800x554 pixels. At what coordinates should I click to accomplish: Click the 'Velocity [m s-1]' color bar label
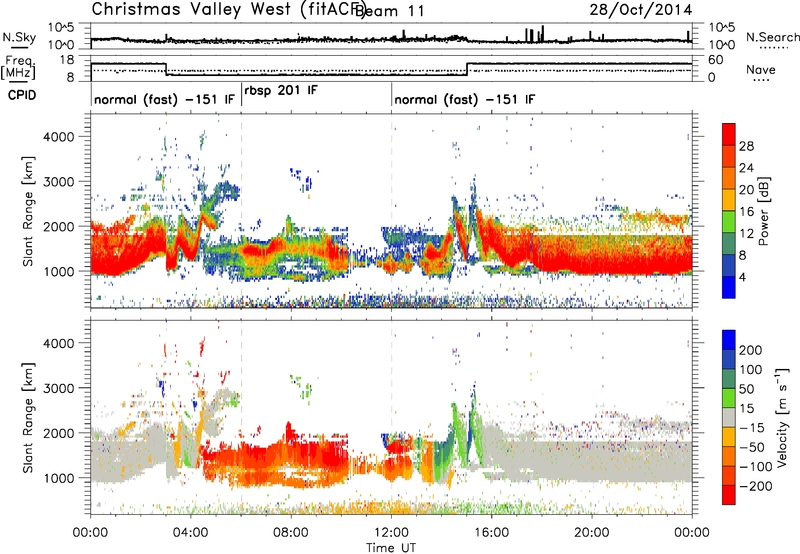coord(781,417)
